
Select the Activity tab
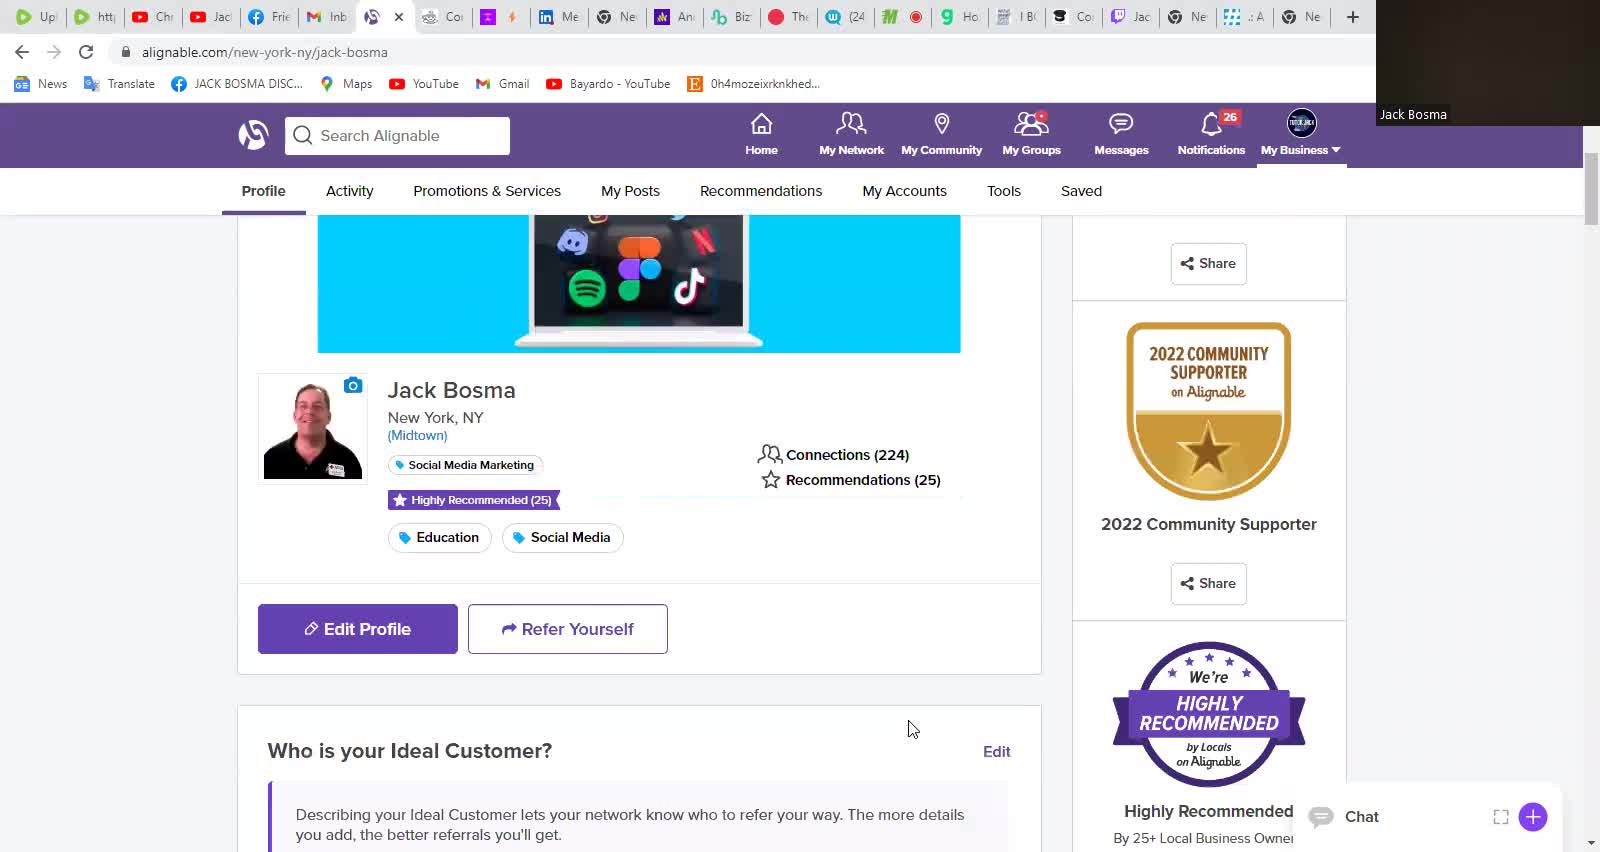(x=349, y=191)
